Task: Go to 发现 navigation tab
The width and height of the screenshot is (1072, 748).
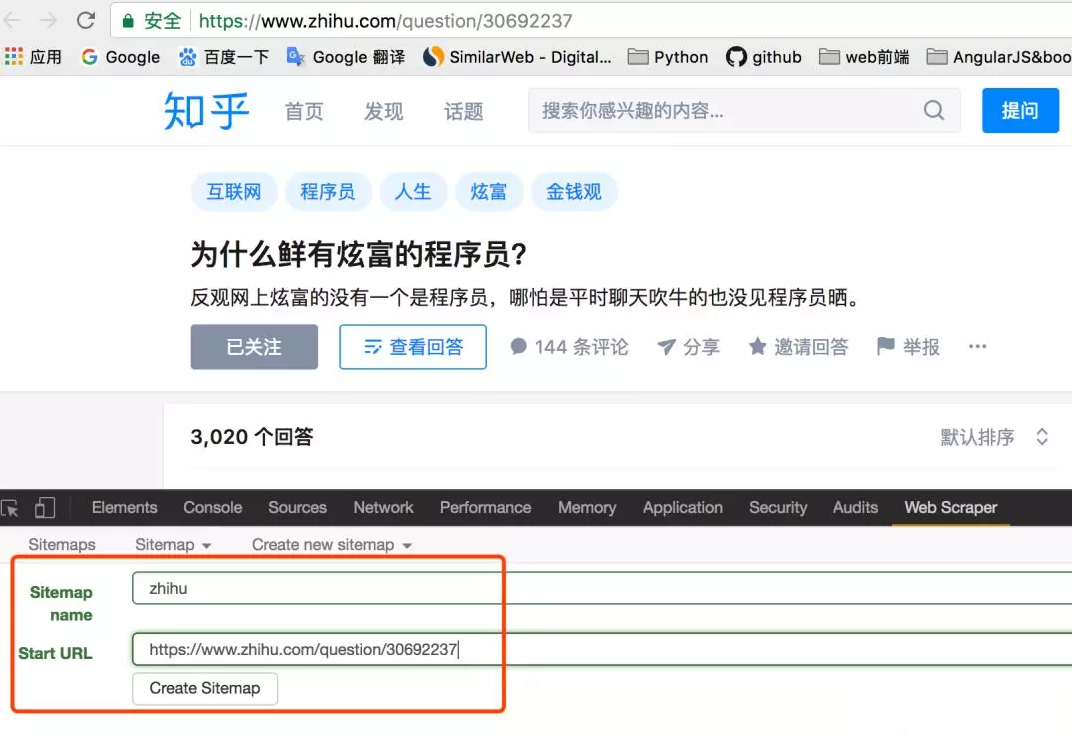Action: [384, 111]
